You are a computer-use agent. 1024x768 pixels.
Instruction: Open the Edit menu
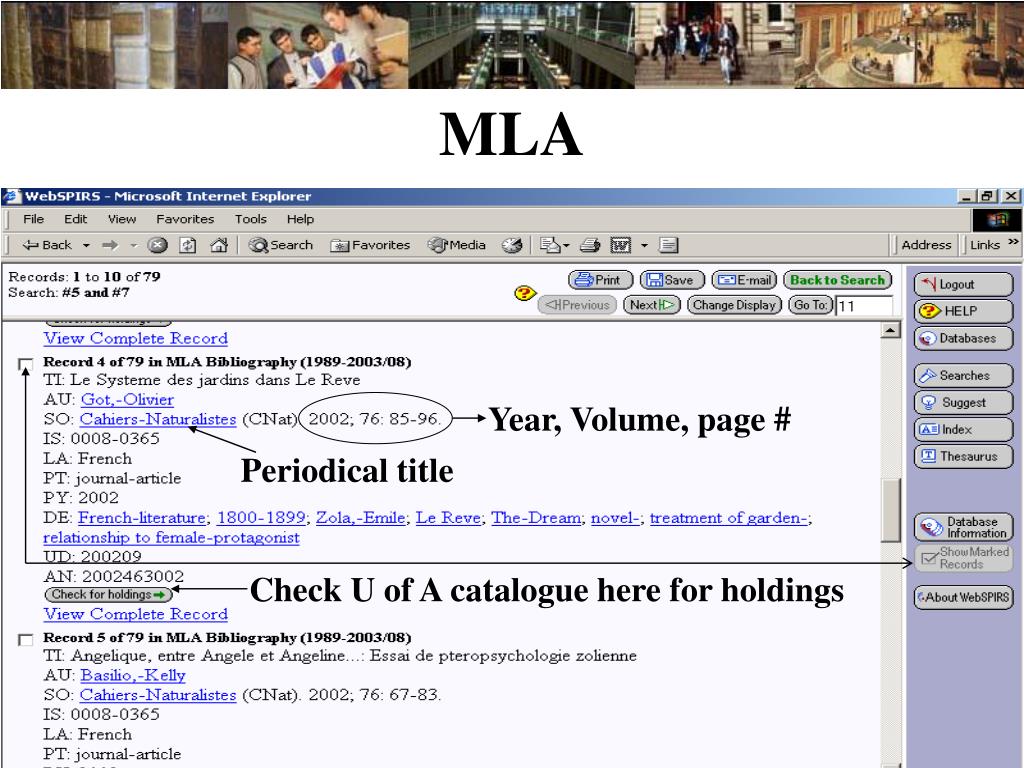tap(75, 219)
